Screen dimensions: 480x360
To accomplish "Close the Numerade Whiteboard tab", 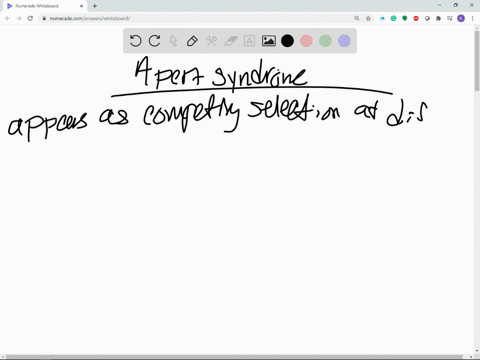I will coord(81,6).
